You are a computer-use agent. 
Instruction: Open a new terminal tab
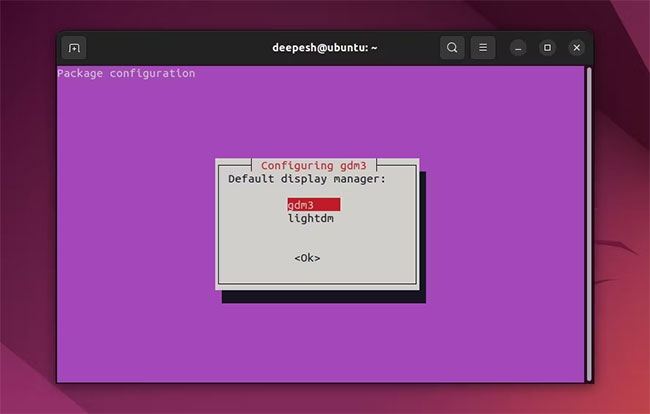[x=74, y=48]
